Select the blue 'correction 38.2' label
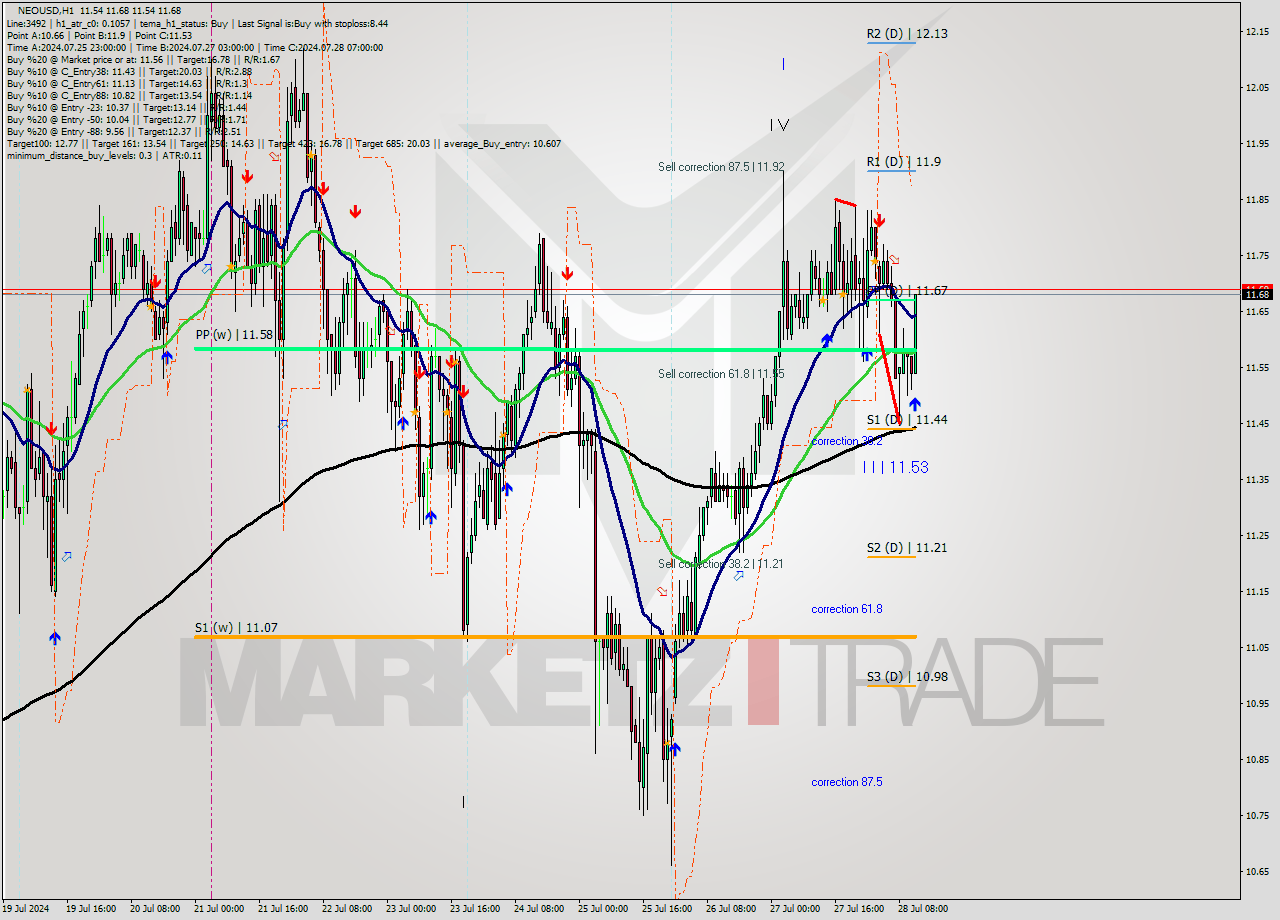 click(x=847, y=441)
